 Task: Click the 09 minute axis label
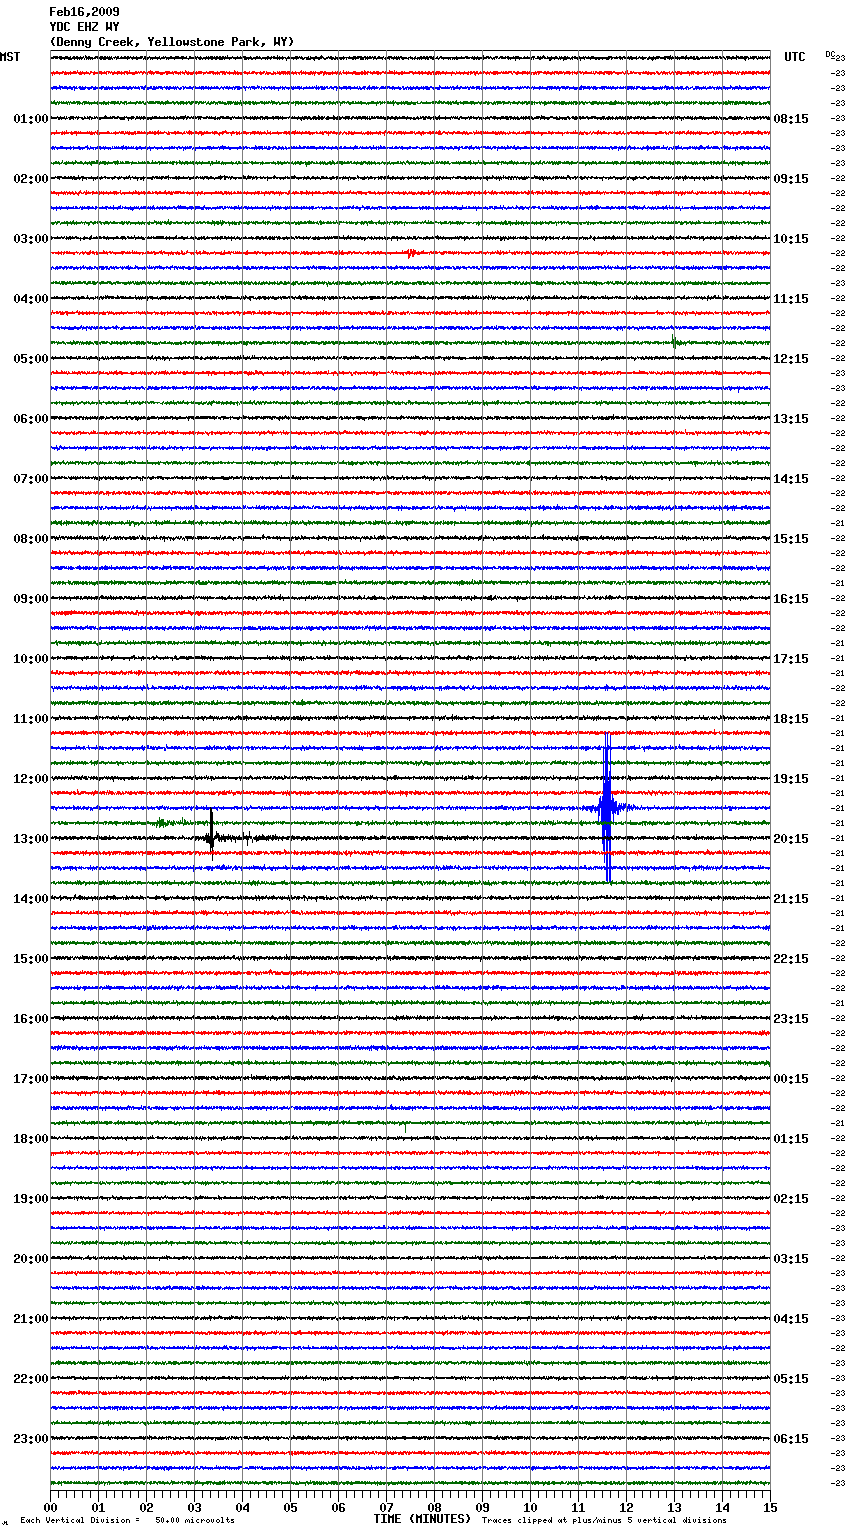click(482, 1508)
